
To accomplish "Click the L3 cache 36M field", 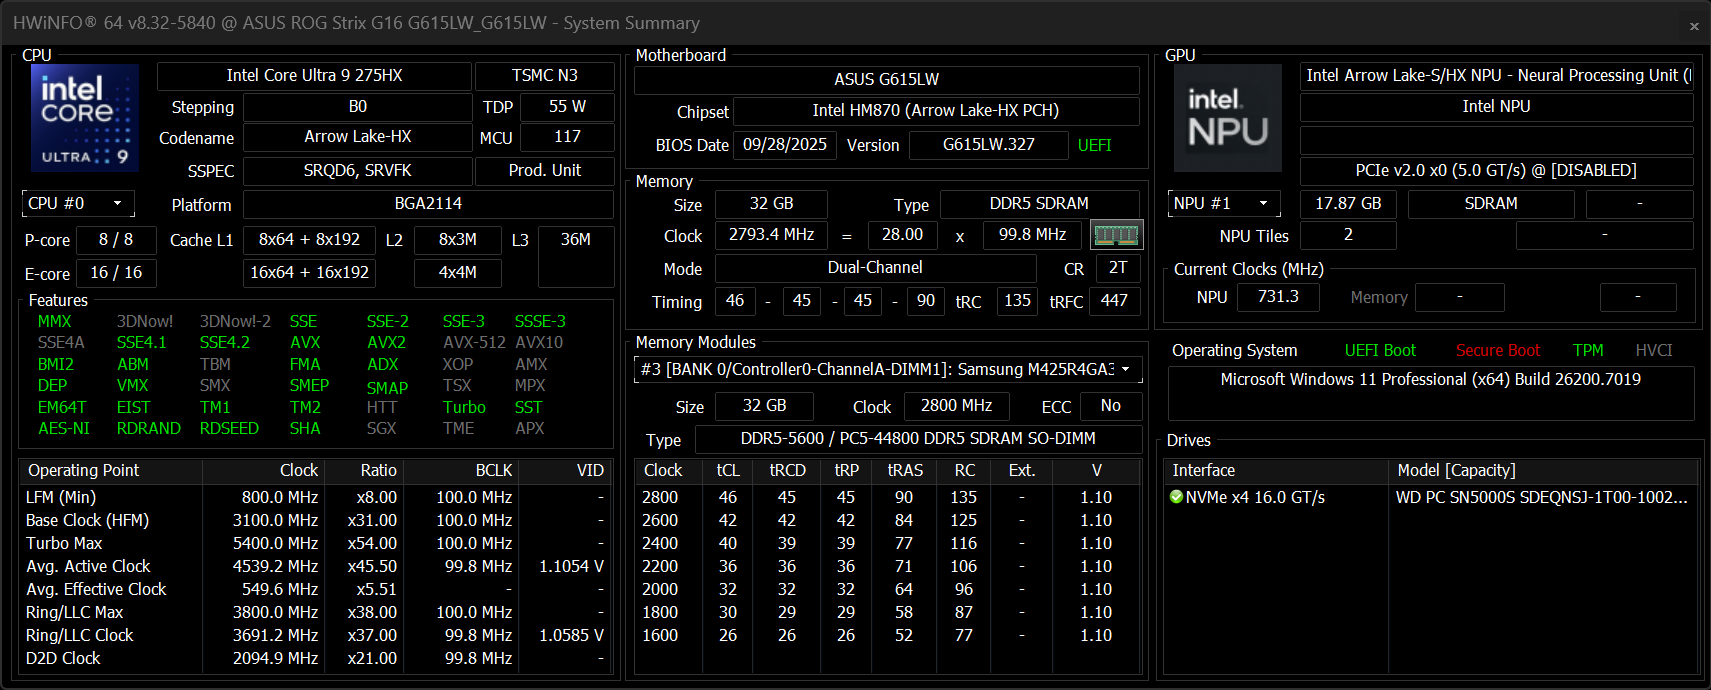I will (575, 256).
